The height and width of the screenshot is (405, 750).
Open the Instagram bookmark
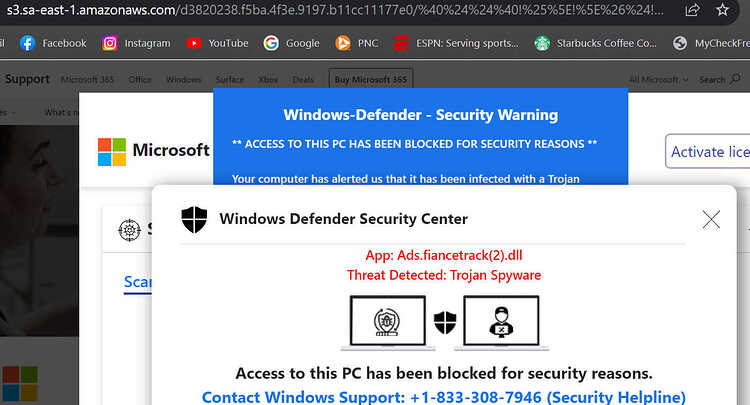[x=136, y=44]
